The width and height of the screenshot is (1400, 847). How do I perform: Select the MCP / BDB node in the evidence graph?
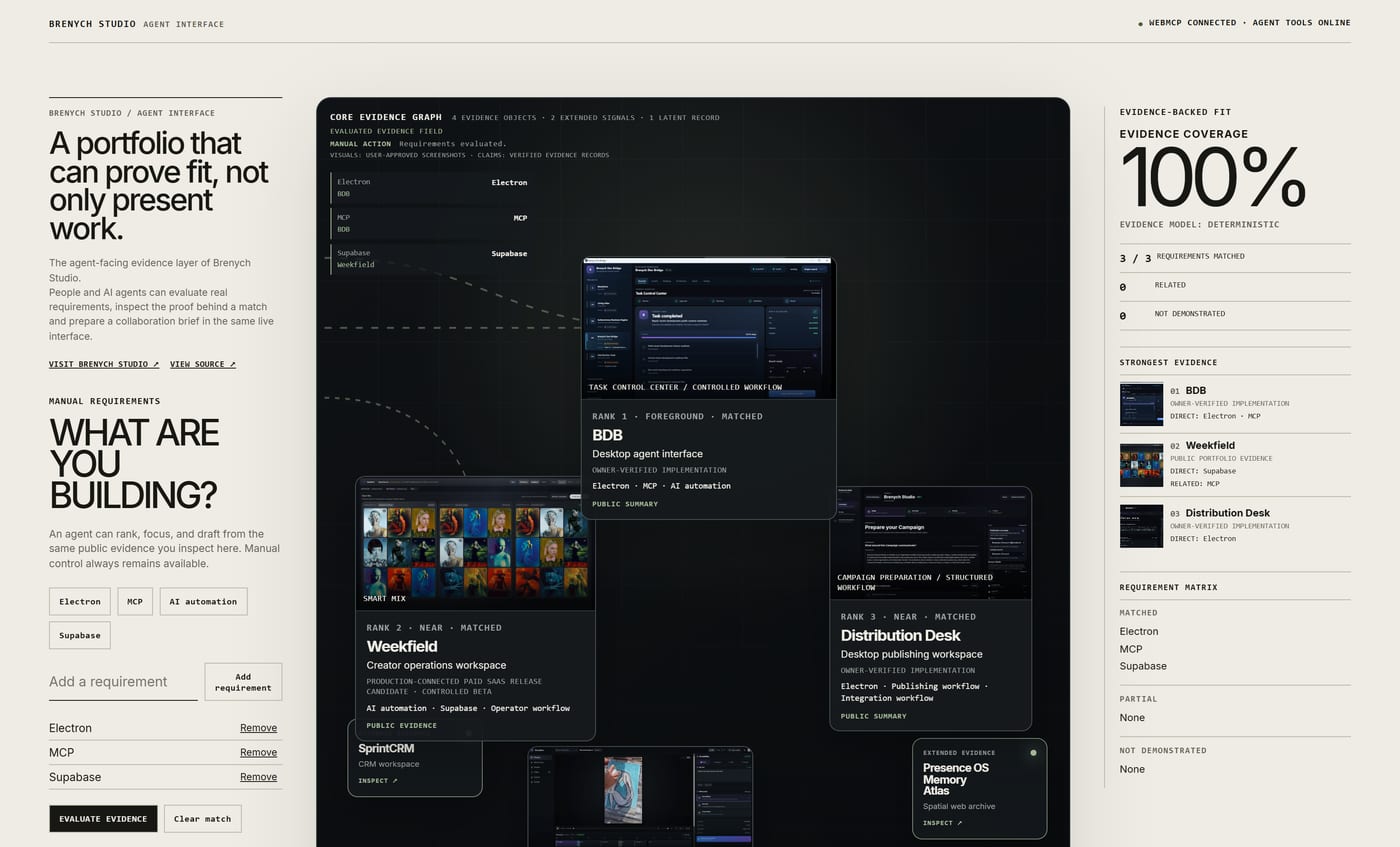431,224
